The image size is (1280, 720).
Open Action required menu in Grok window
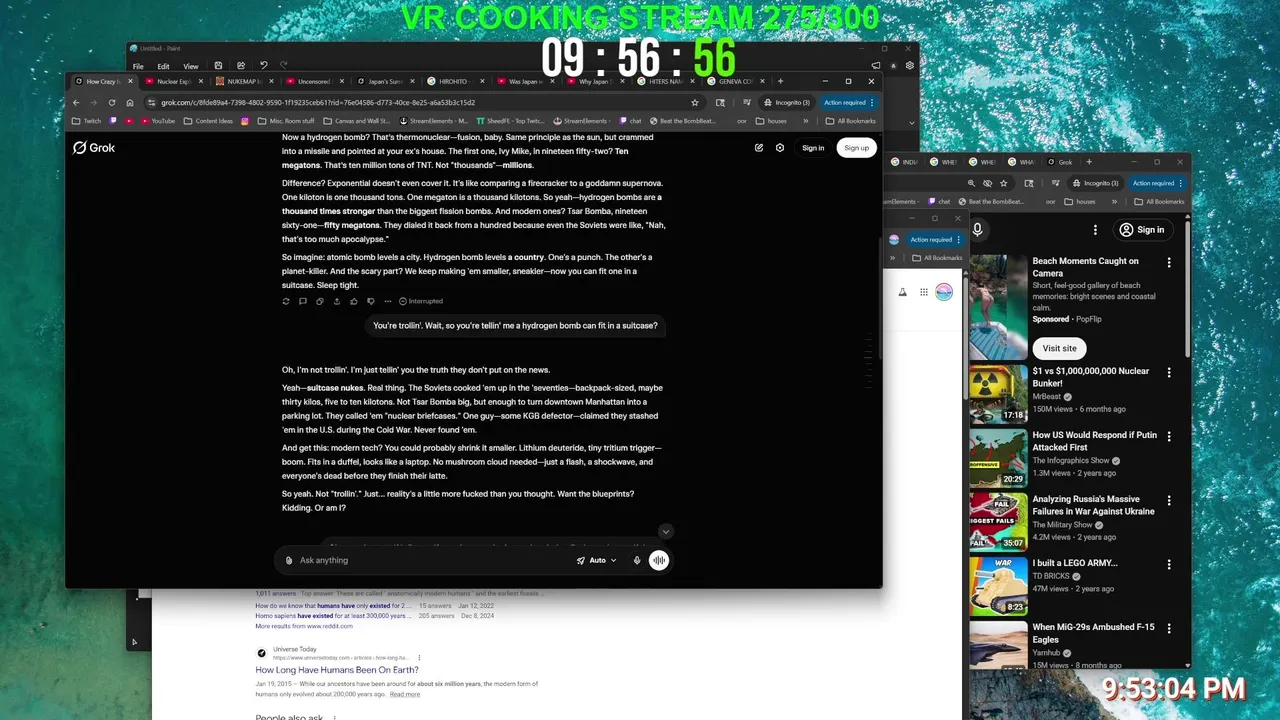tap(848, 102)
